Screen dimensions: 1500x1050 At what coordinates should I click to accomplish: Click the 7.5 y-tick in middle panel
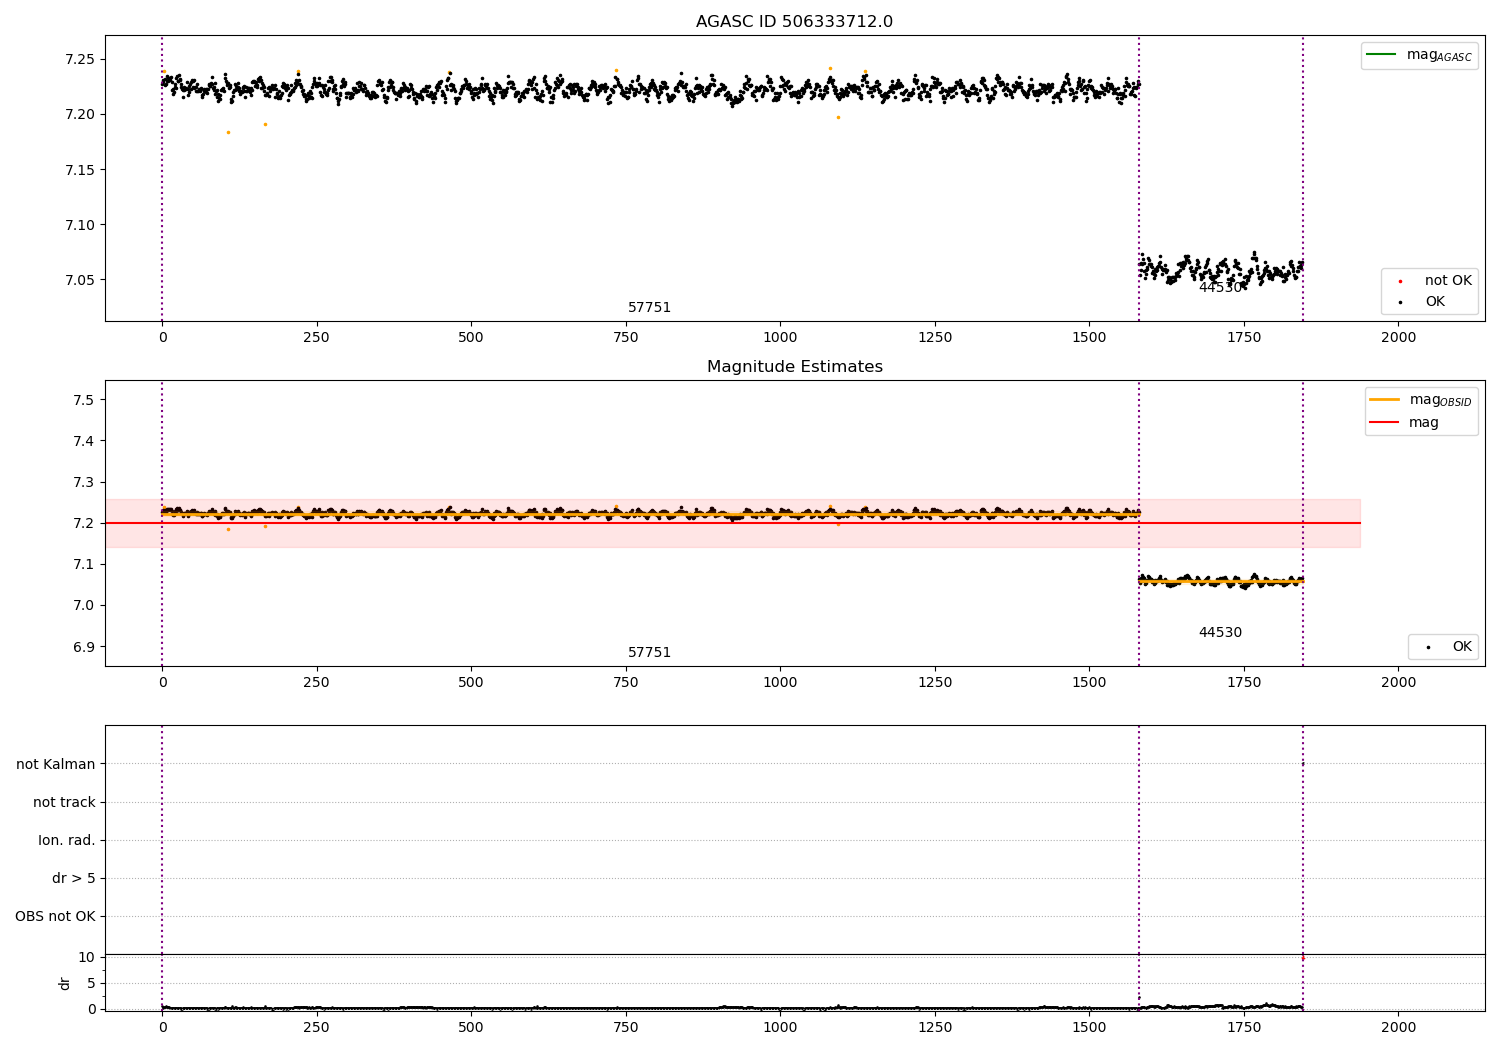coord(83,400)
